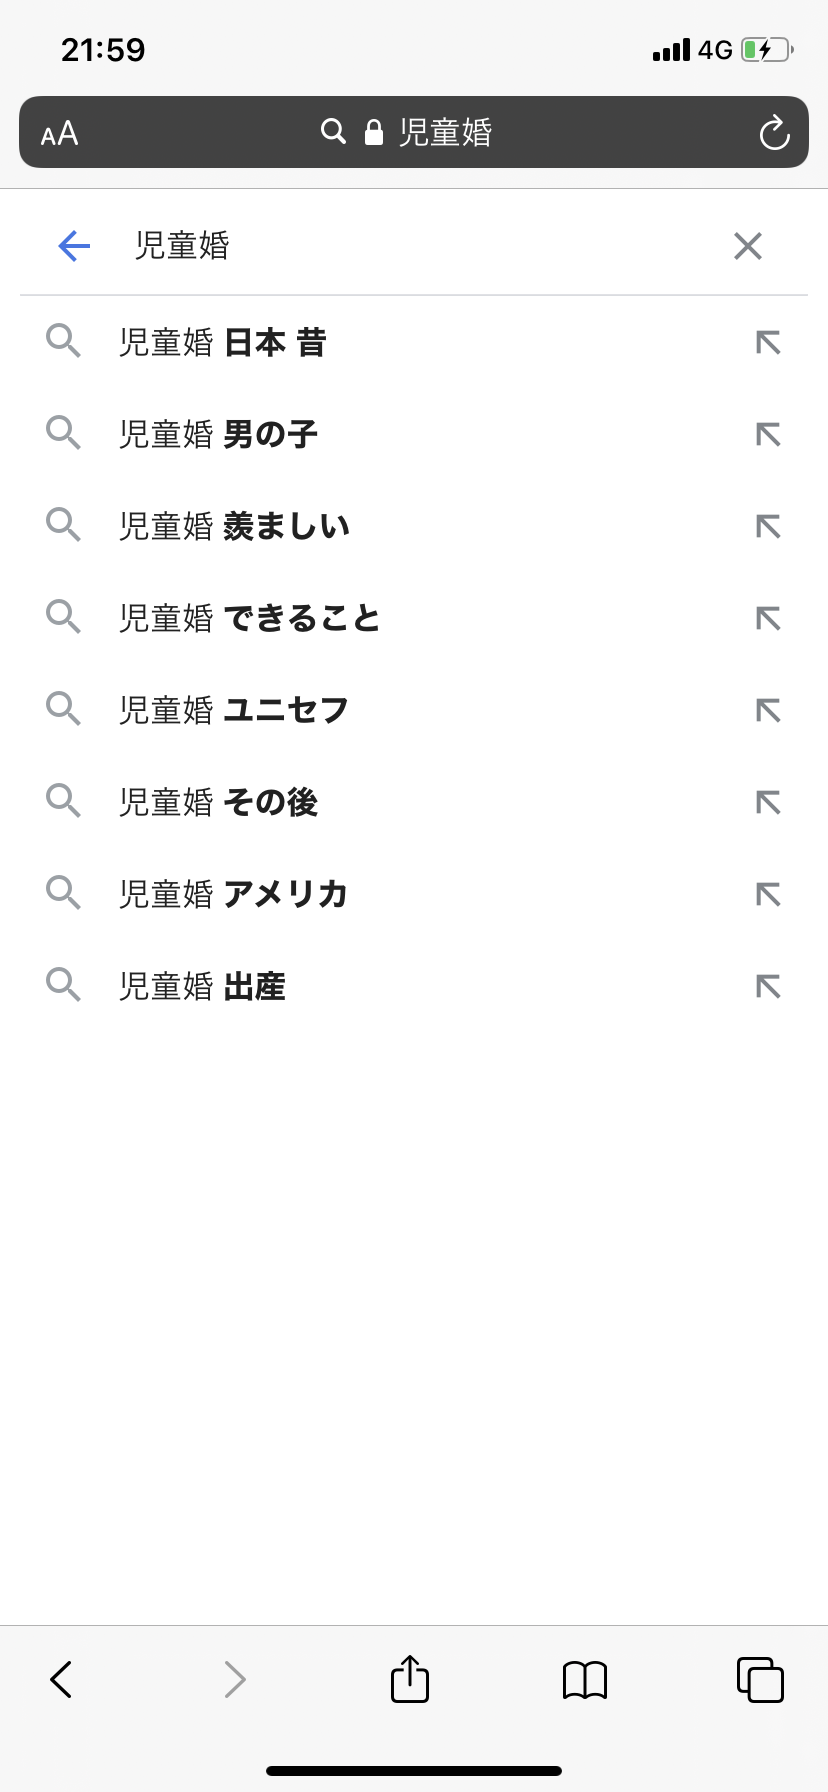Tap the reload page icon
828x1792 pixels.
click(774, 133)
